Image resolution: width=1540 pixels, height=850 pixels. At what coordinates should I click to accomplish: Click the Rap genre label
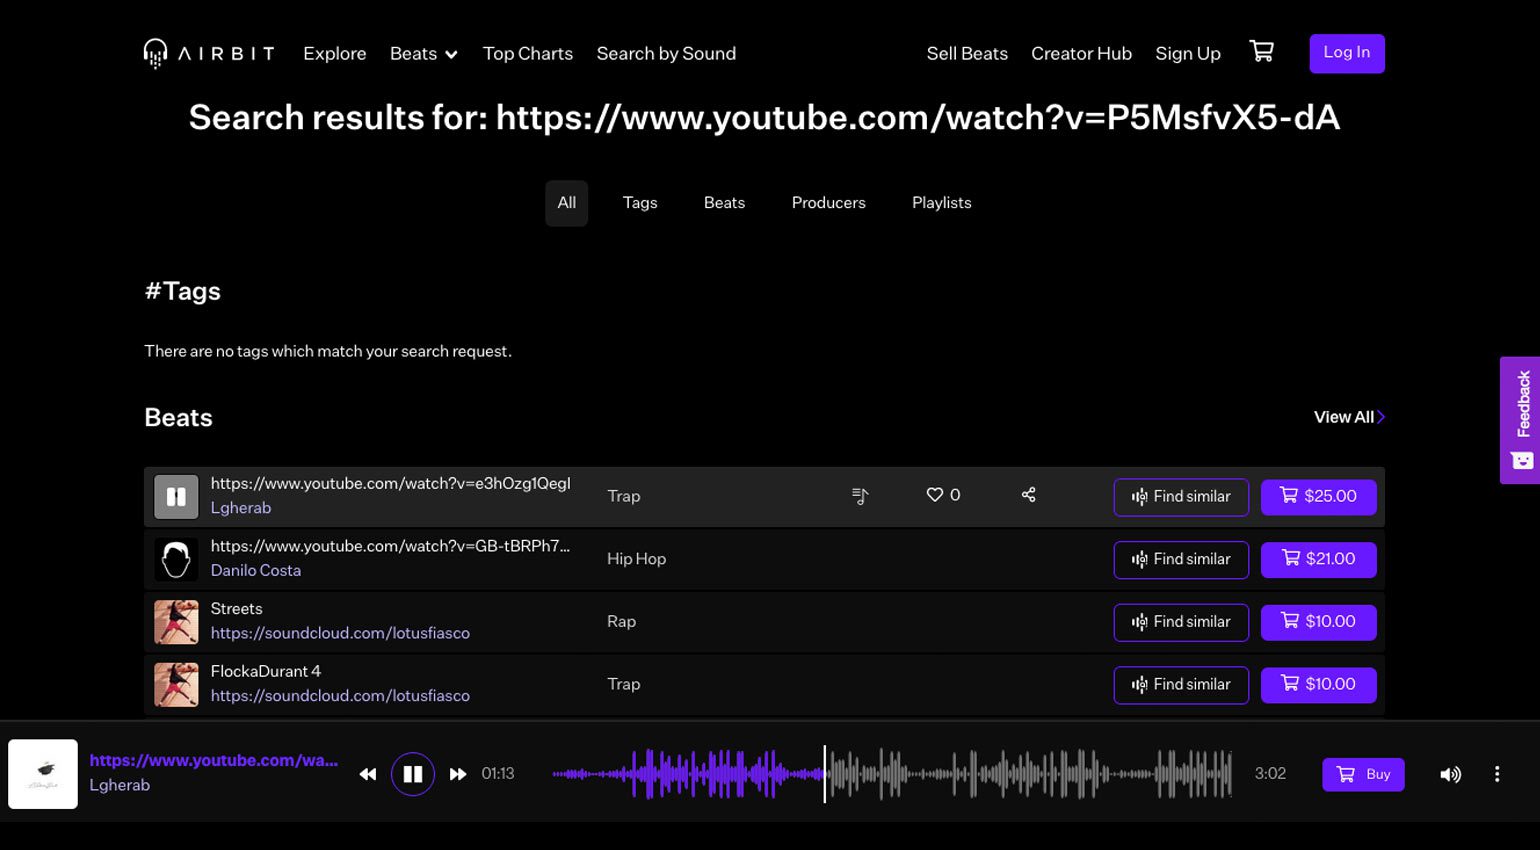pos(621,622)
